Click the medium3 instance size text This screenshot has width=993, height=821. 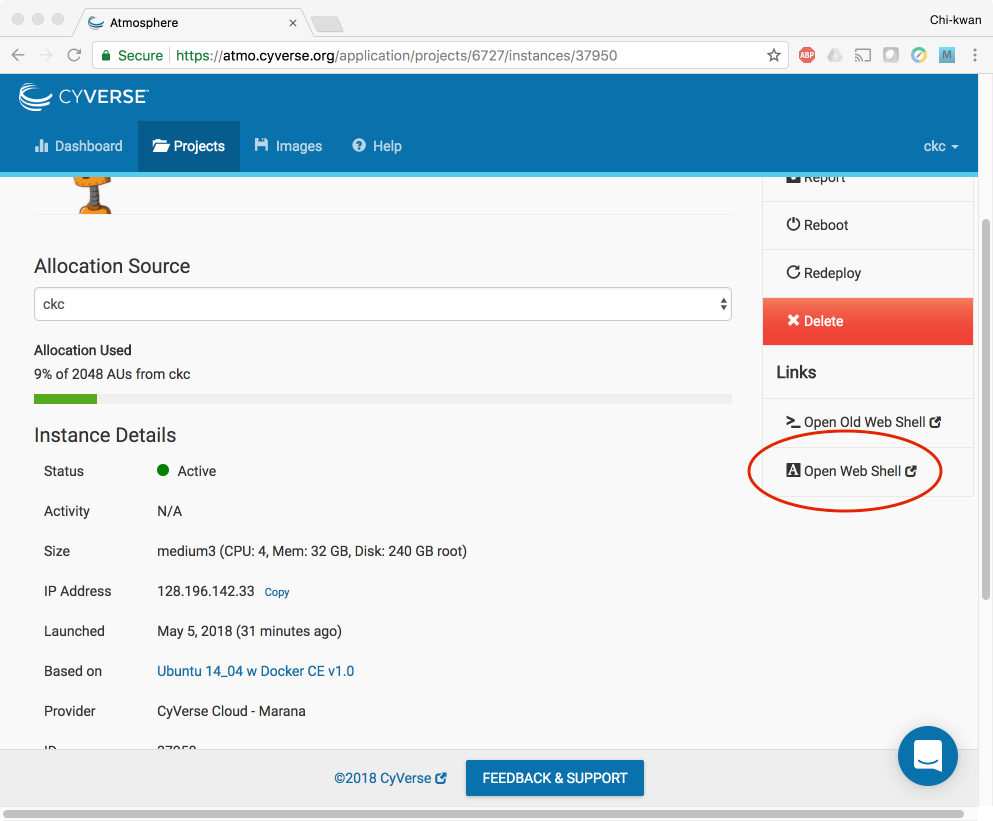pos(312,552)
